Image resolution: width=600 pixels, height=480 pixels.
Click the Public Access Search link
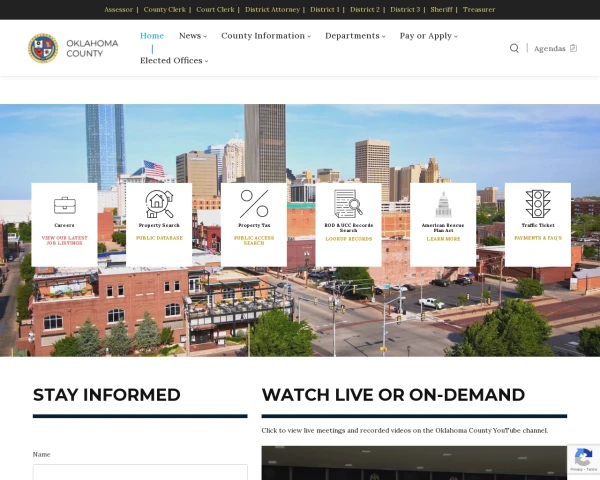tap(254, 240)
